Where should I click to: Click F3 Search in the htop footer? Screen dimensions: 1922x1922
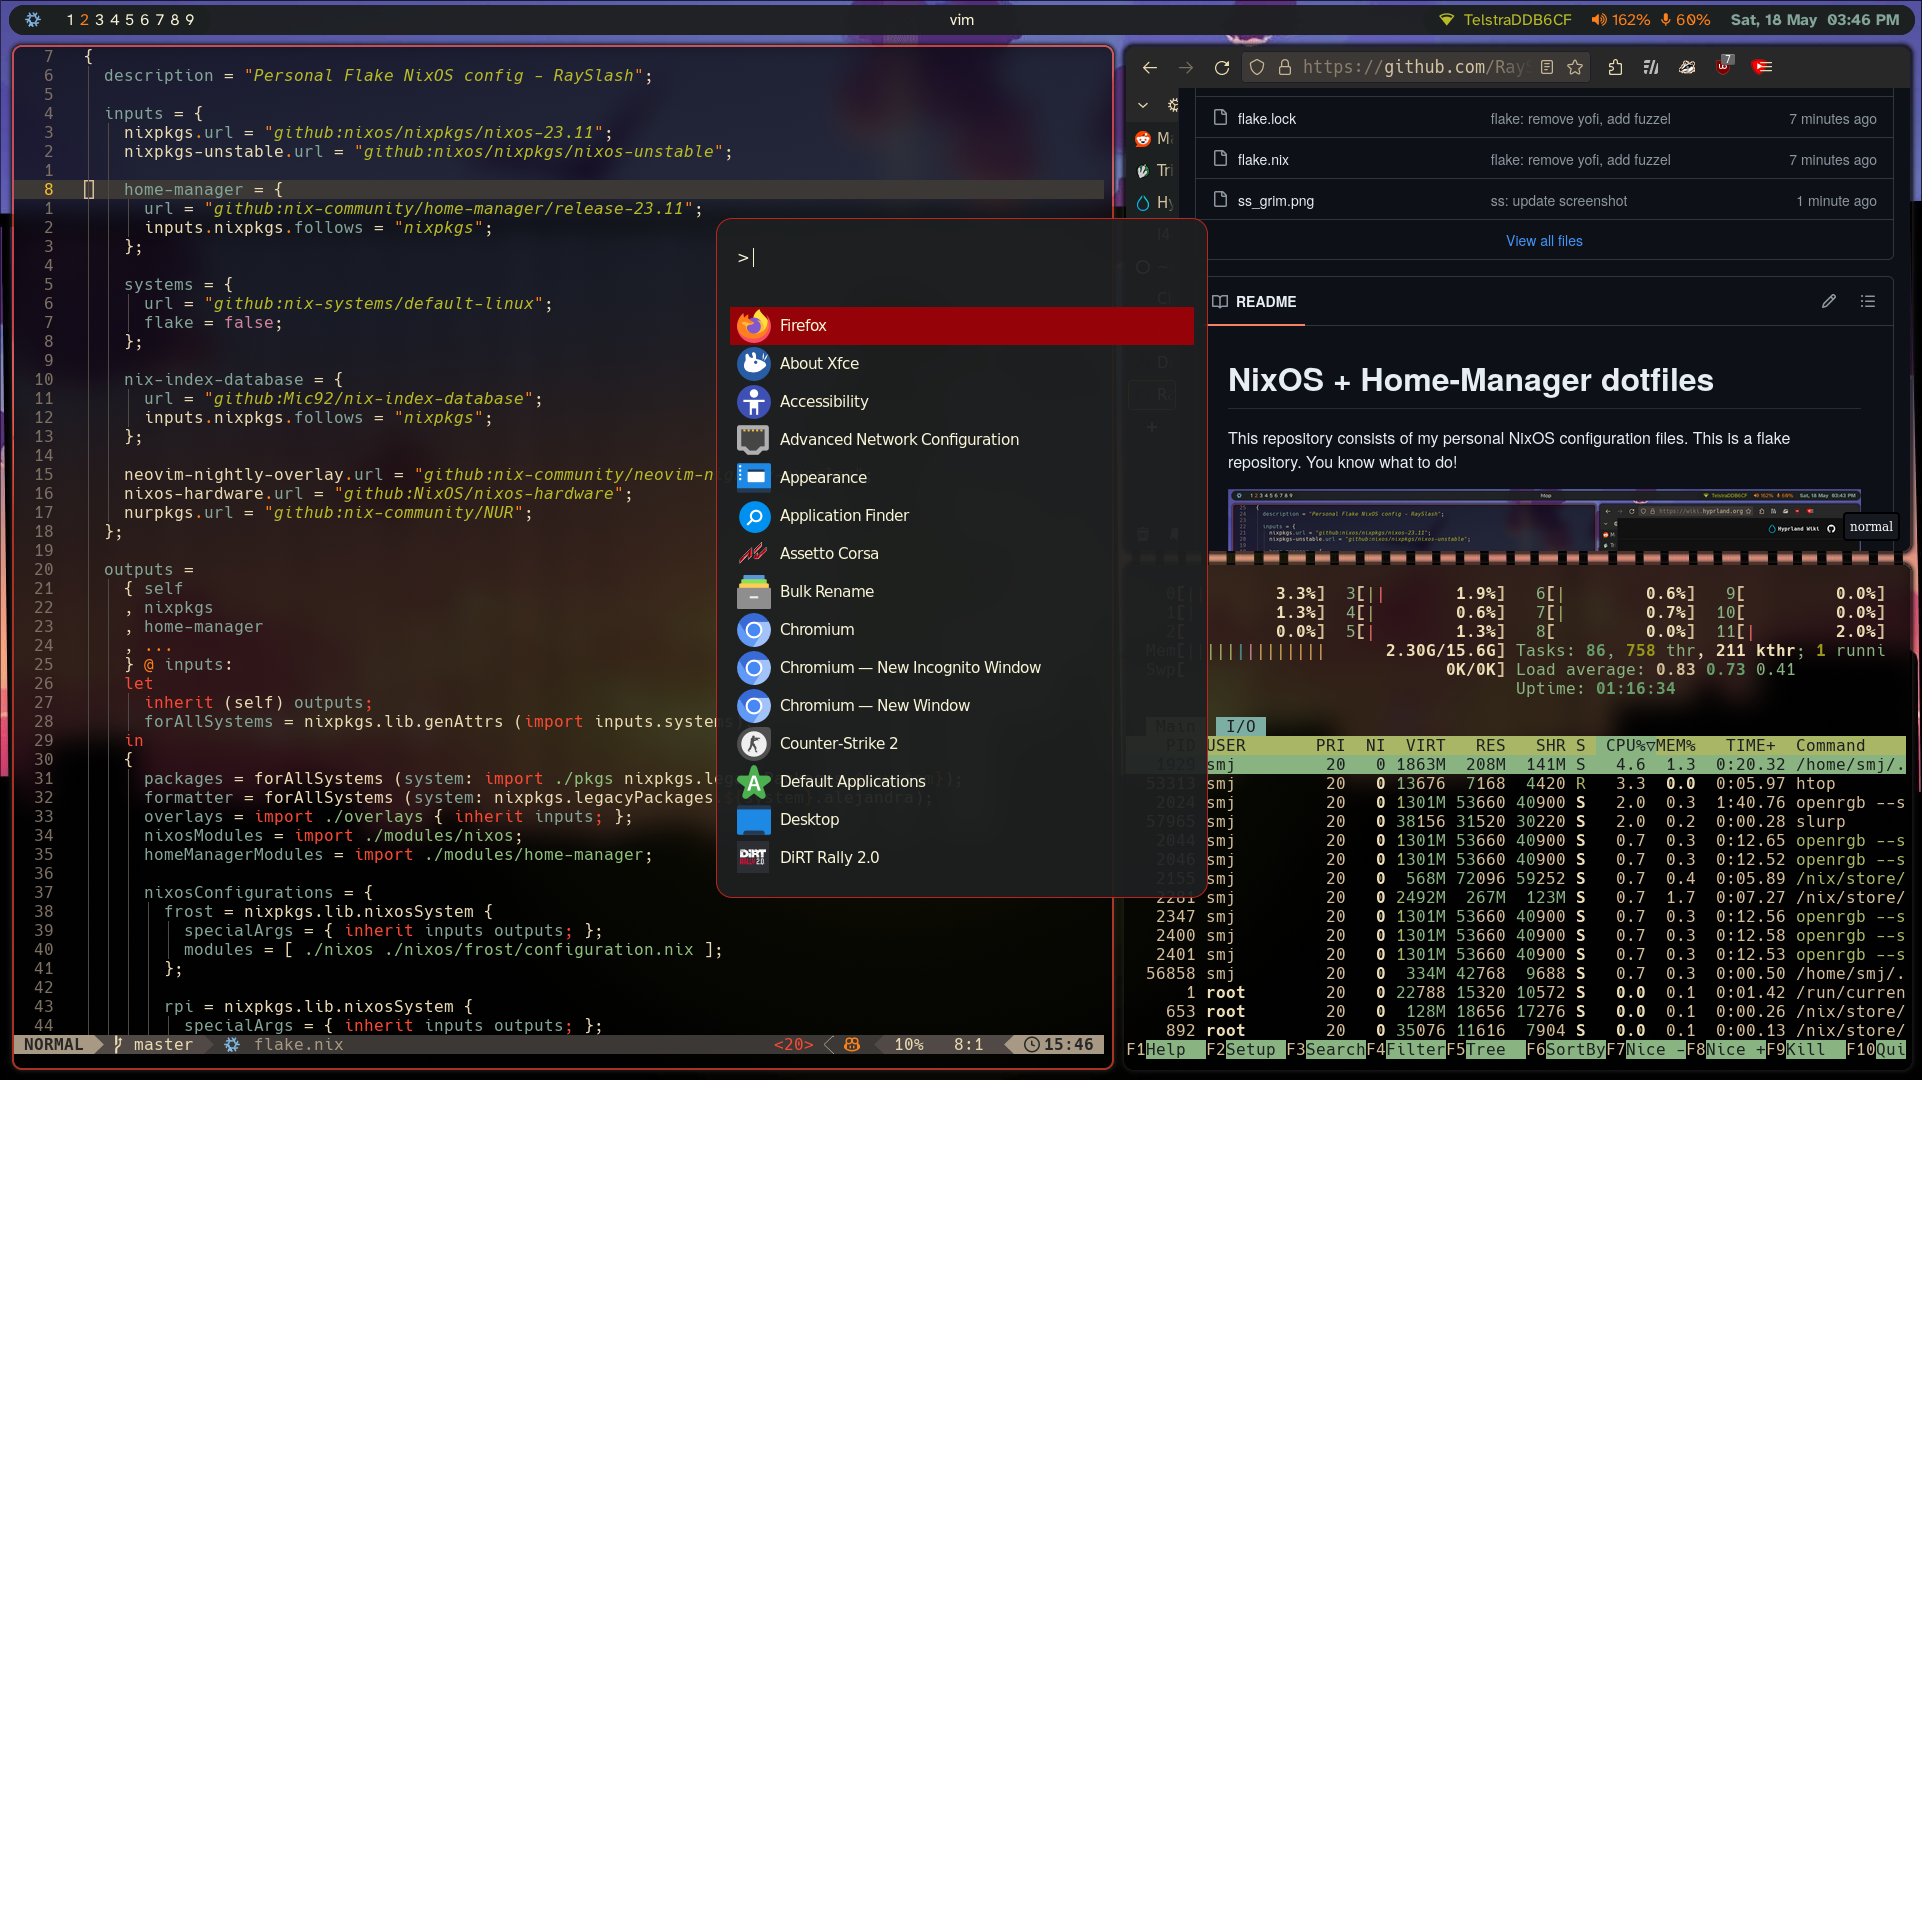click(1326, 1049)
